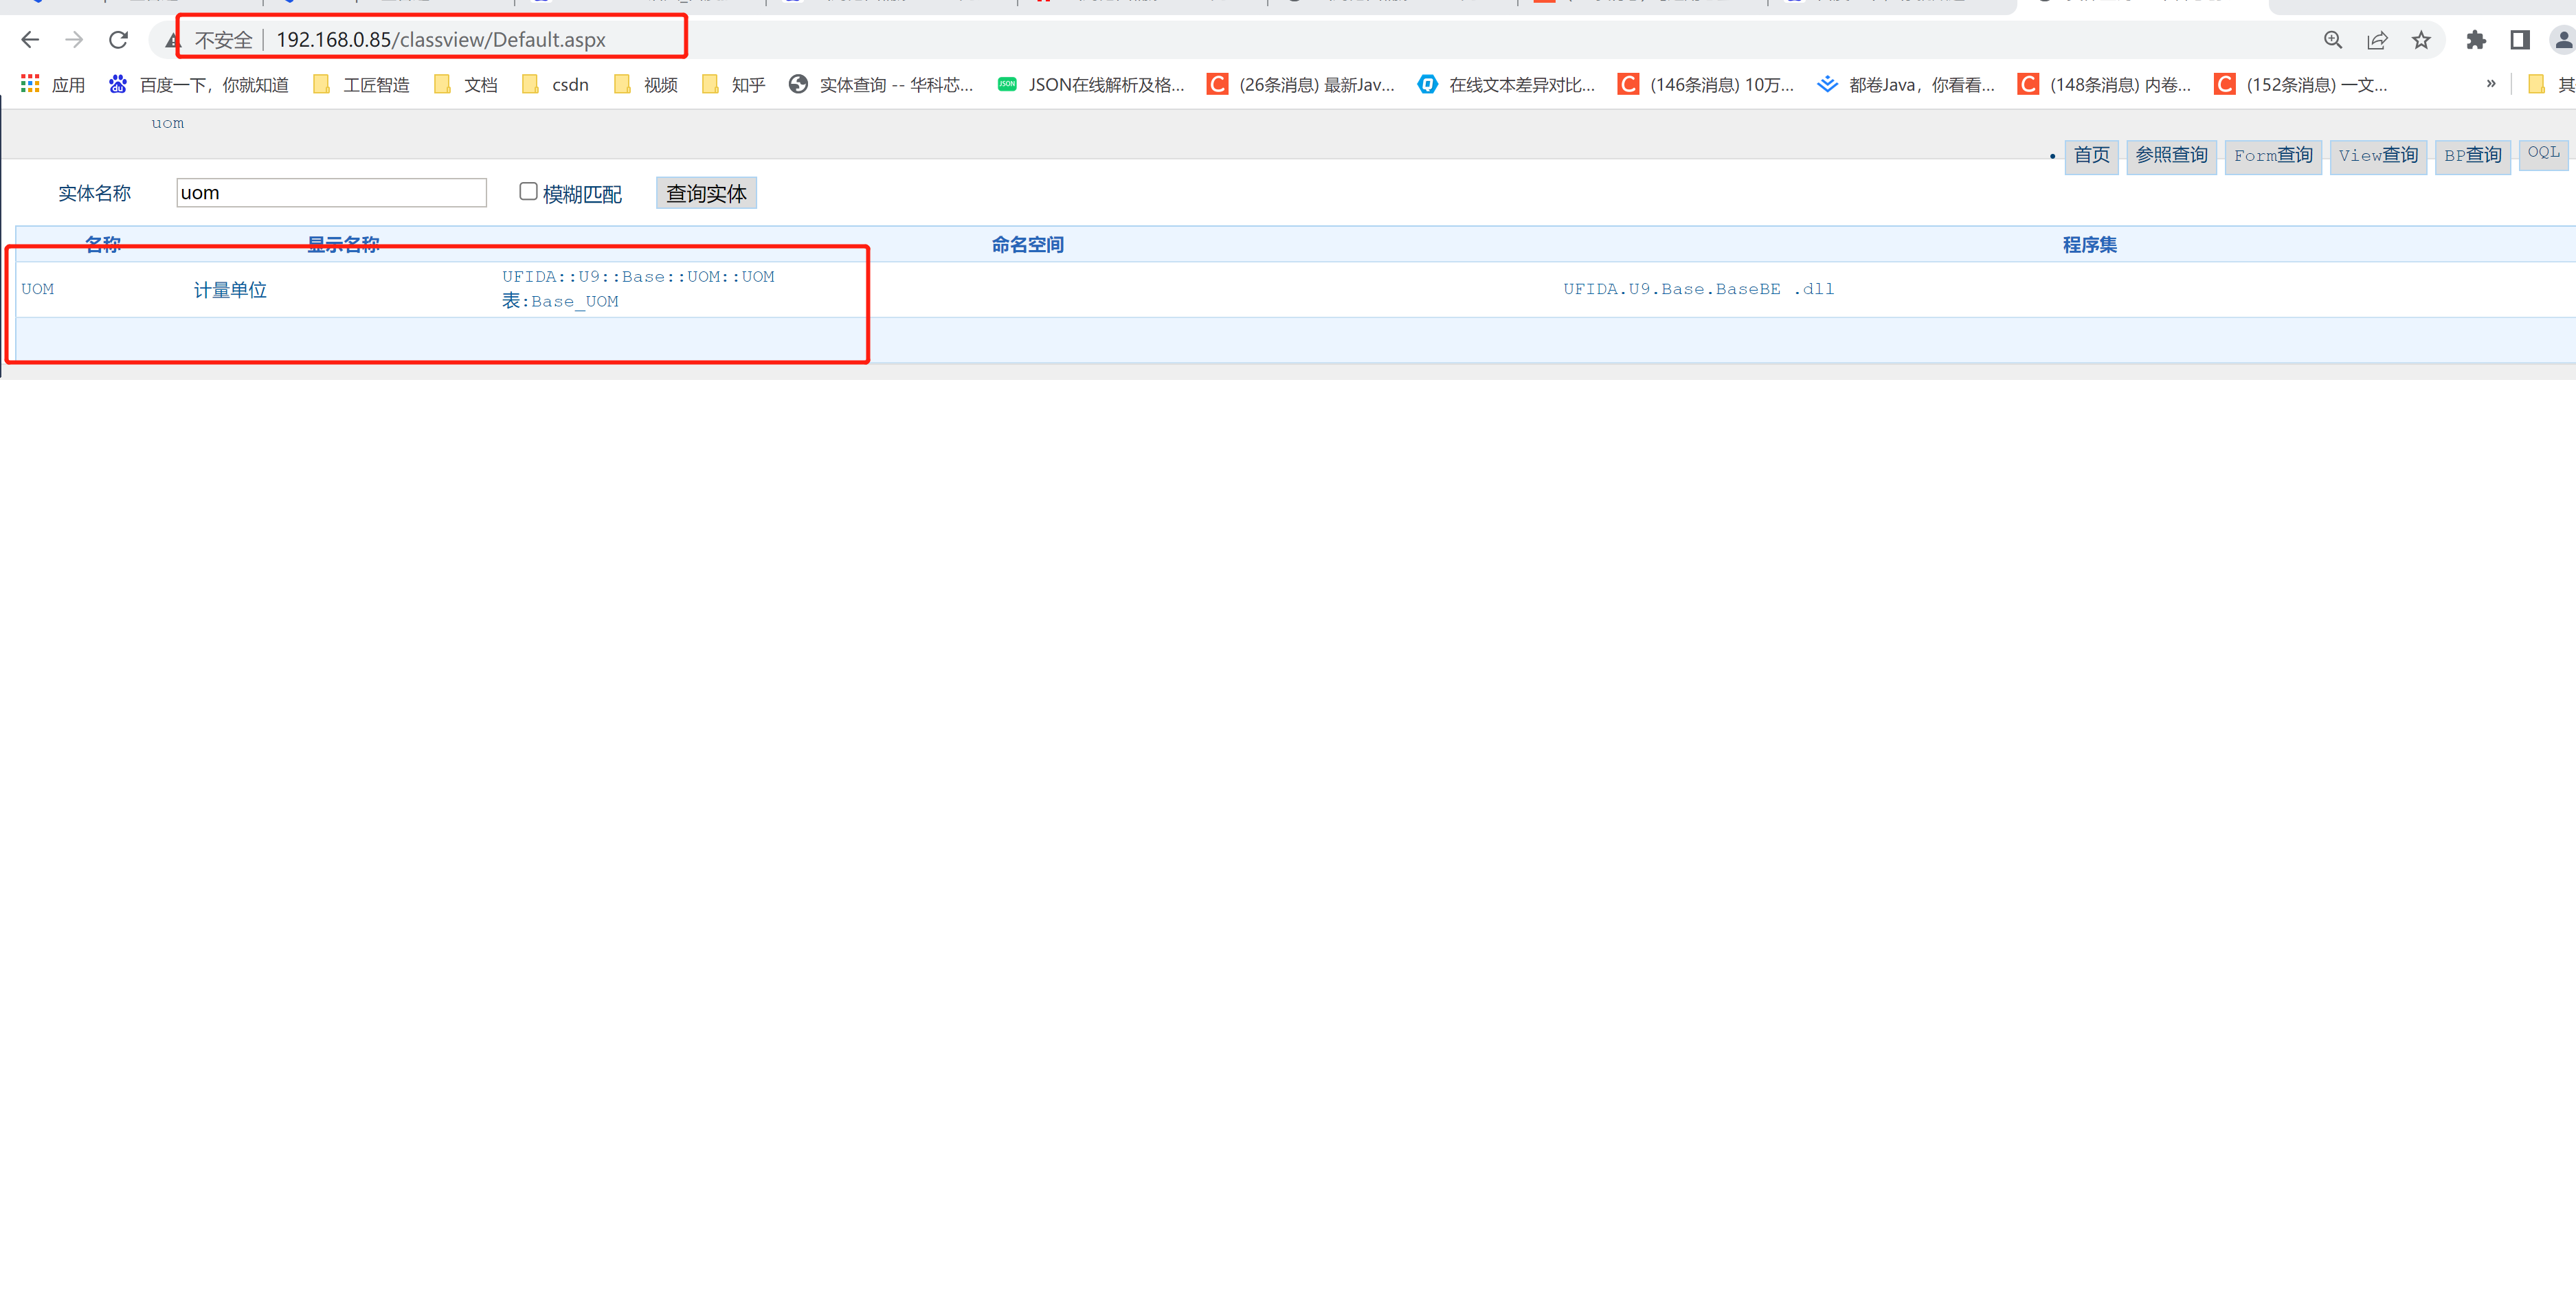Toggle the browser side panel icon
The image size is (2576, 1304).
point(2520,40)
